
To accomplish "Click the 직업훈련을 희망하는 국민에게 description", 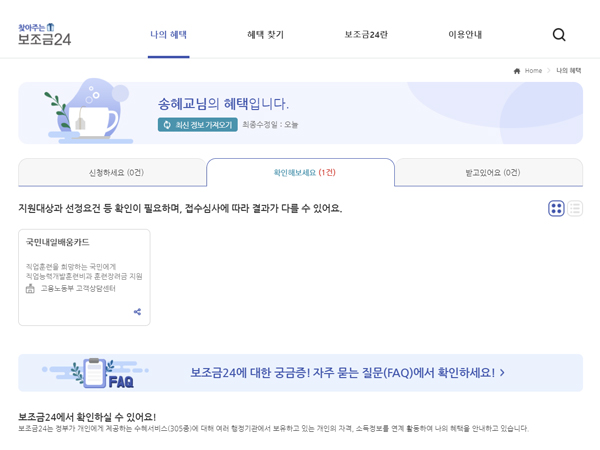I will (84, 271).
